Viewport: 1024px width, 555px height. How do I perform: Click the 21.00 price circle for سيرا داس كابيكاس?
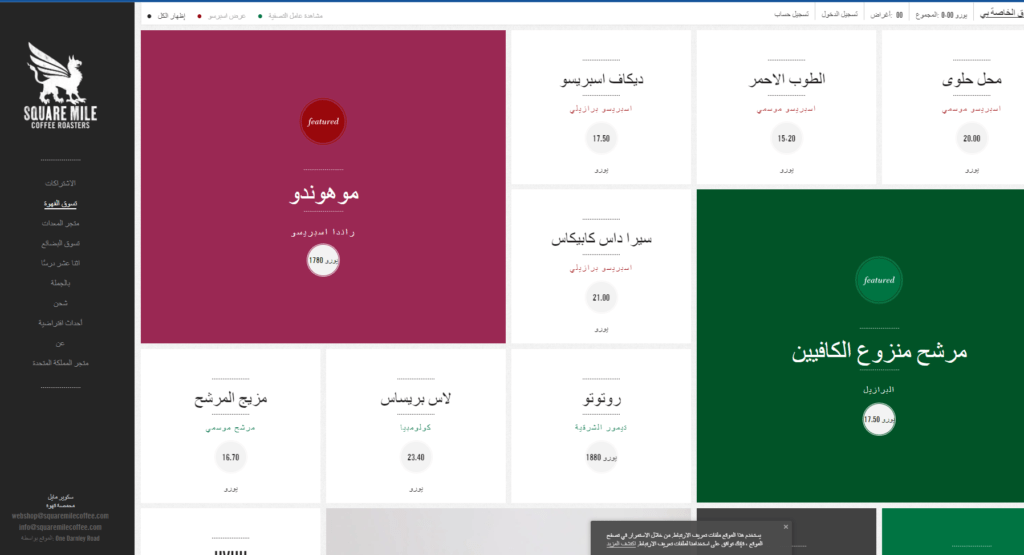pyautogui.click(x=601, y=297)
